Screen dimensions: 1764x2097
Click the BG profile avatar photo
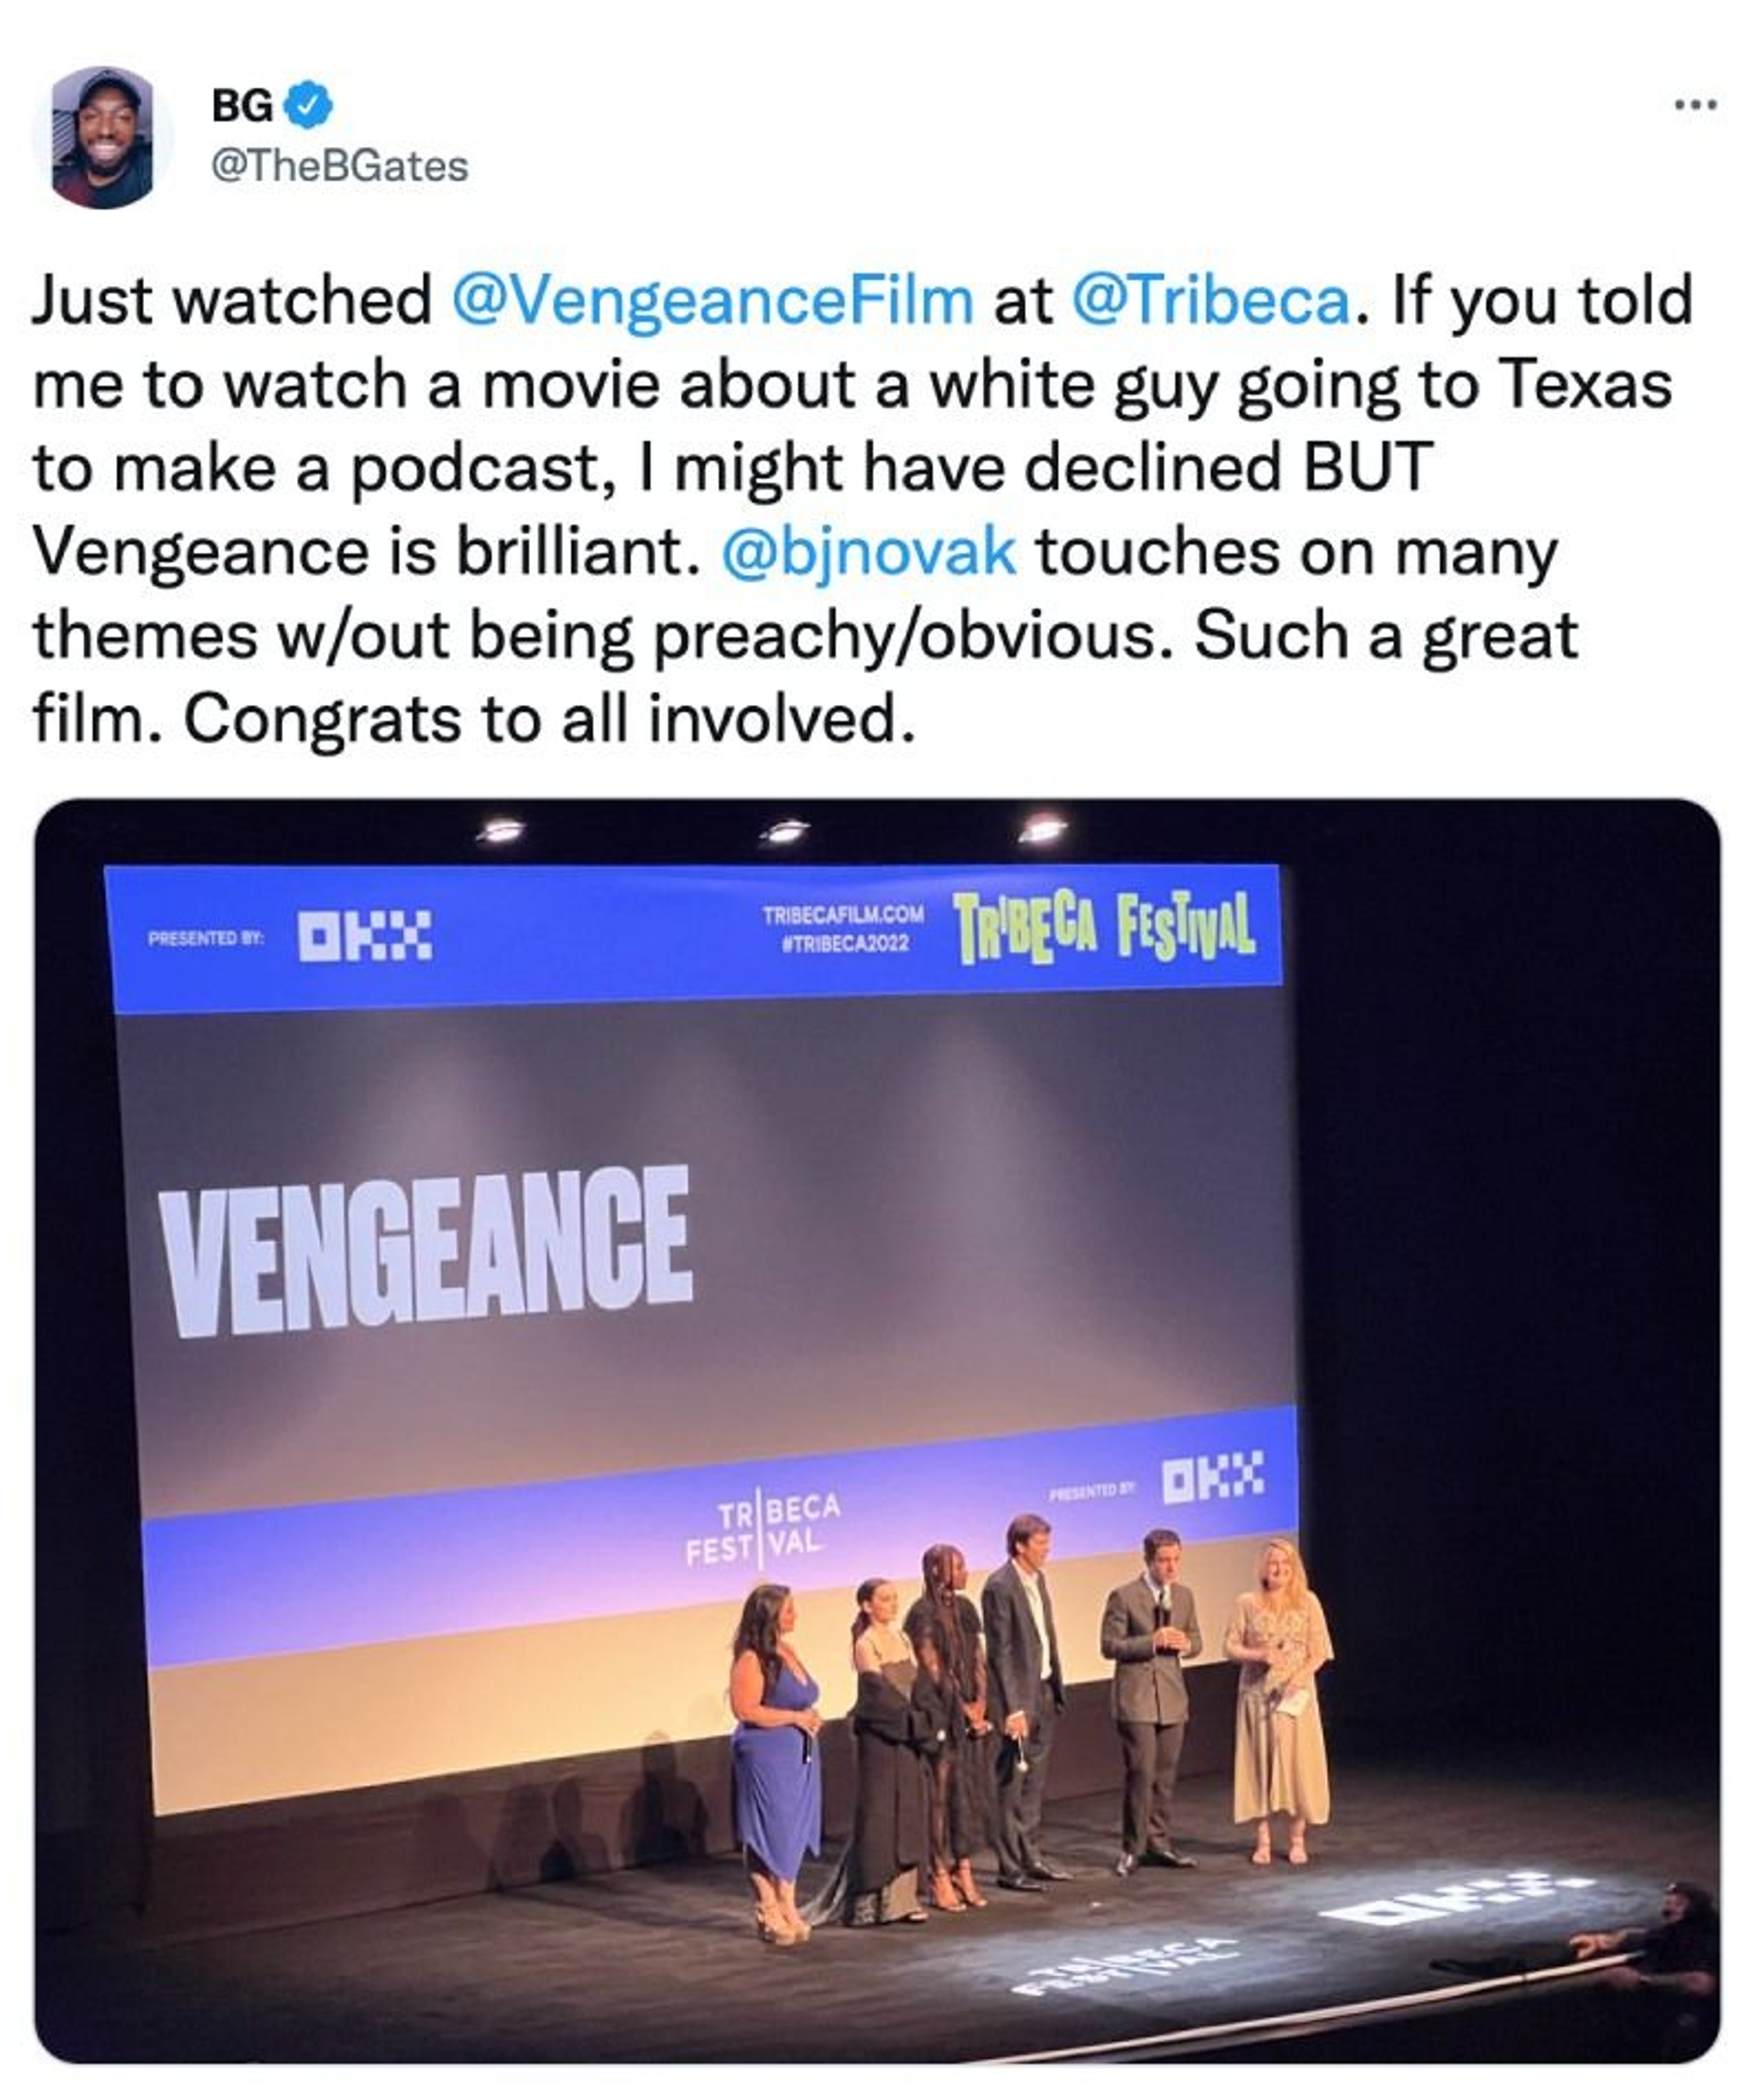click(103, 137)
